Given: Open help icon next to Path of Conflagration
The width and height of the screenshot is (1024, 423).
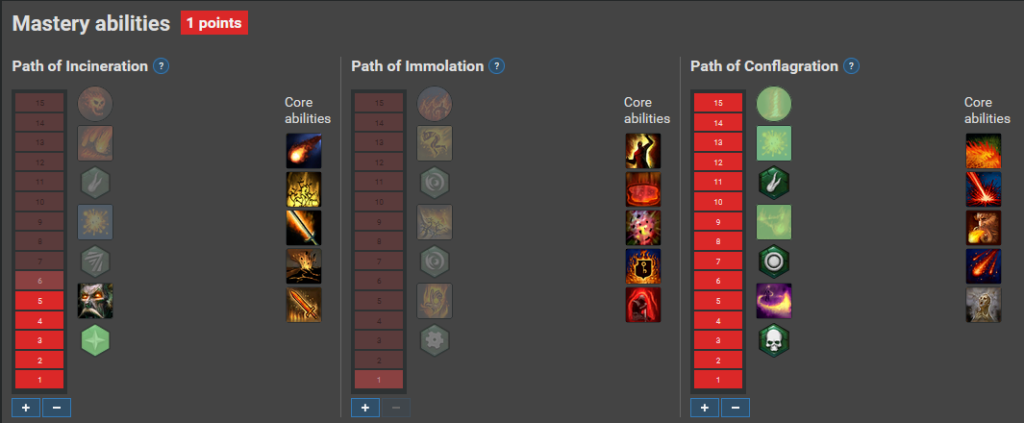Looking at the screenshot, I should pos(851,66).
